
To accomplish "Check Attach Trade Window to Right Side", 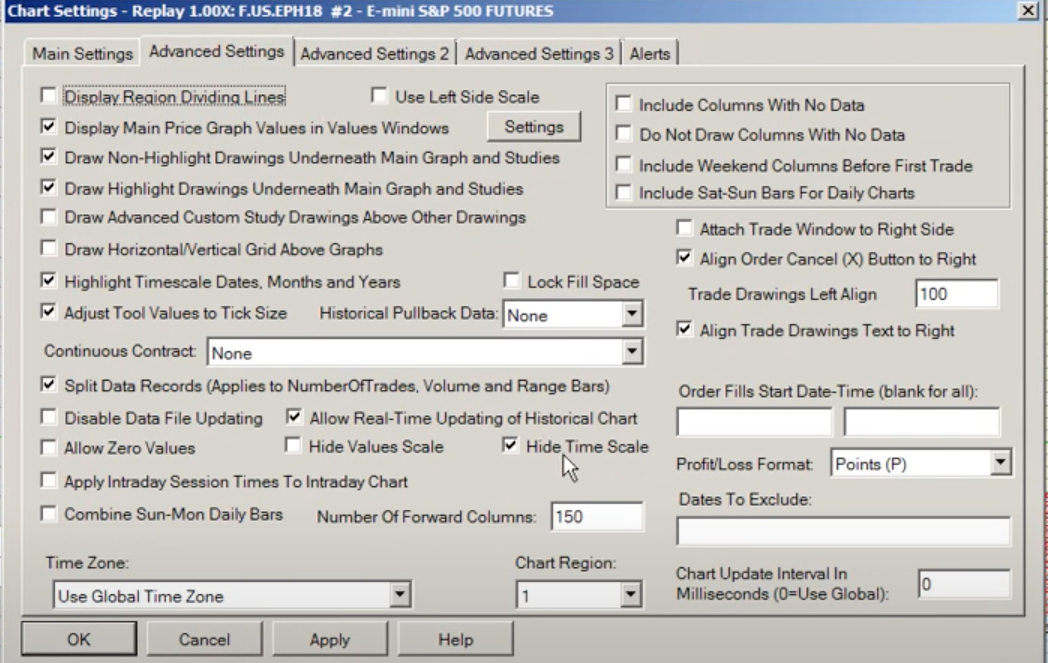I will pos(684,228).
